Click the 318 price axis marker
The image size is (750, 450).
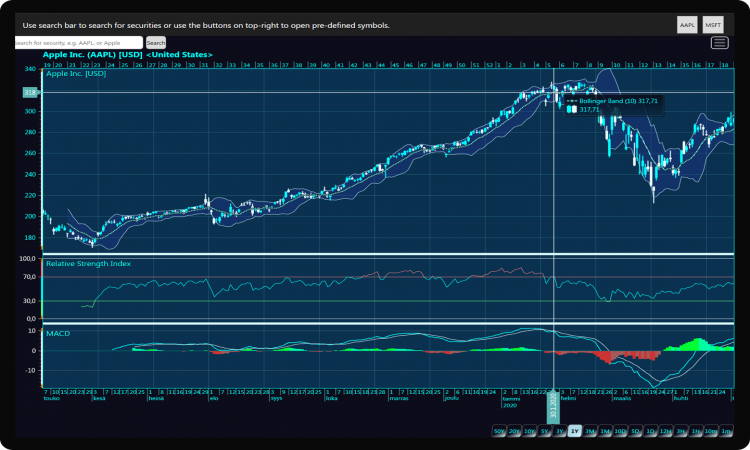coord(30,92)
